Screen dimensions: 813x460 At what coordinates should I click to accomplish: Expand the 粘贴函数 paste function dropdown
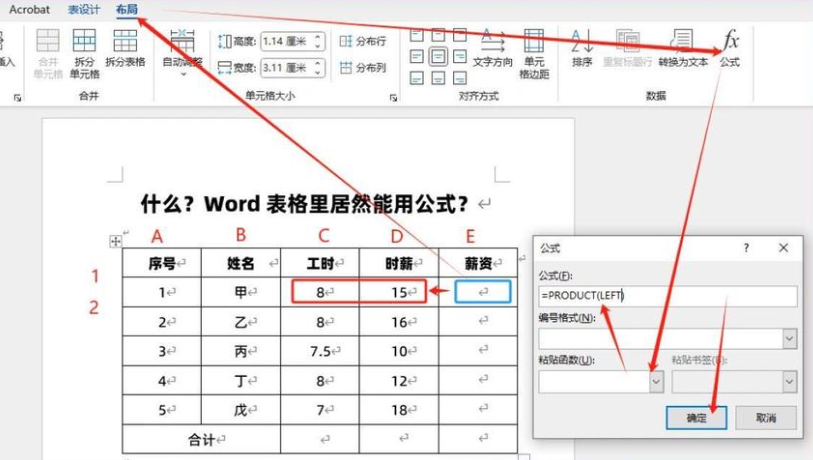[x=656, y=381]
